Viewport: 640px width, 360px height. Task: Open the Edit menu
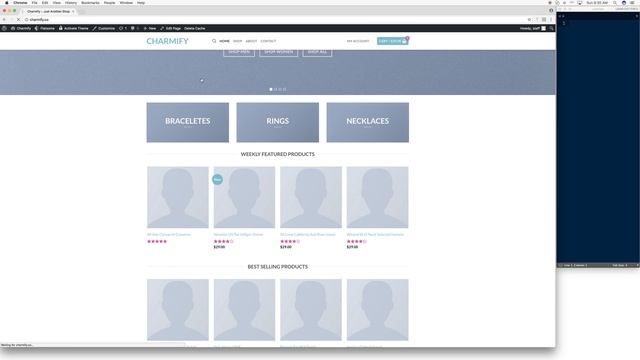45,2
